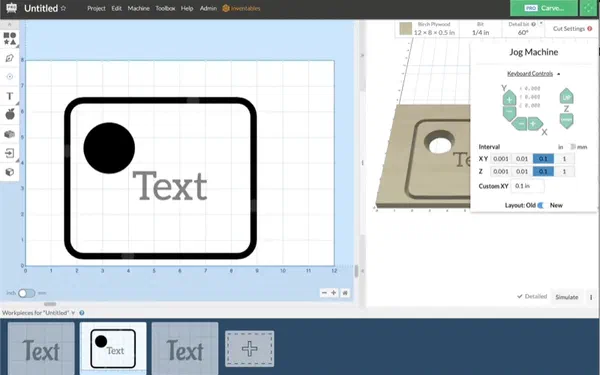Click the Cut Settings warning icon

590,28
